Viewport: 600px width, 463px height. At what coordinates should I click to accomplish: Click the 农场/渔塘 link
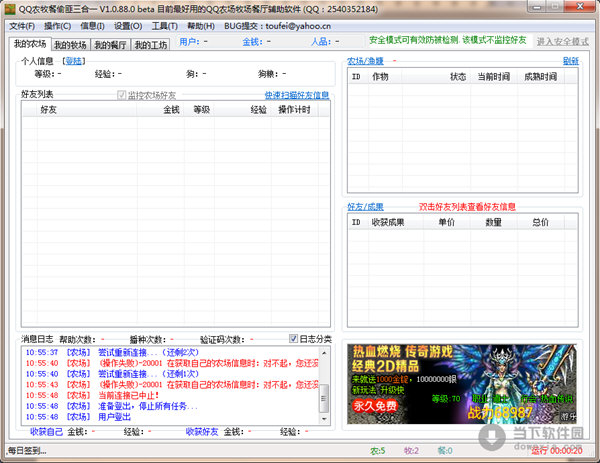pos(365,61)
